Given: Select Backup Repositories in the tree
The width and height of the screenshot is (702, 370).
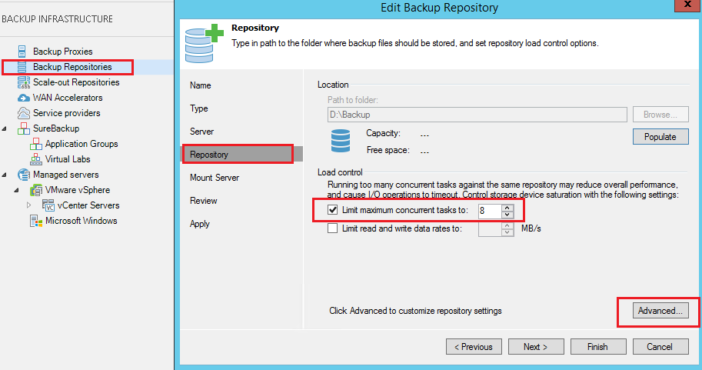Looking at the screenshot, I should [x=73, y=67].
